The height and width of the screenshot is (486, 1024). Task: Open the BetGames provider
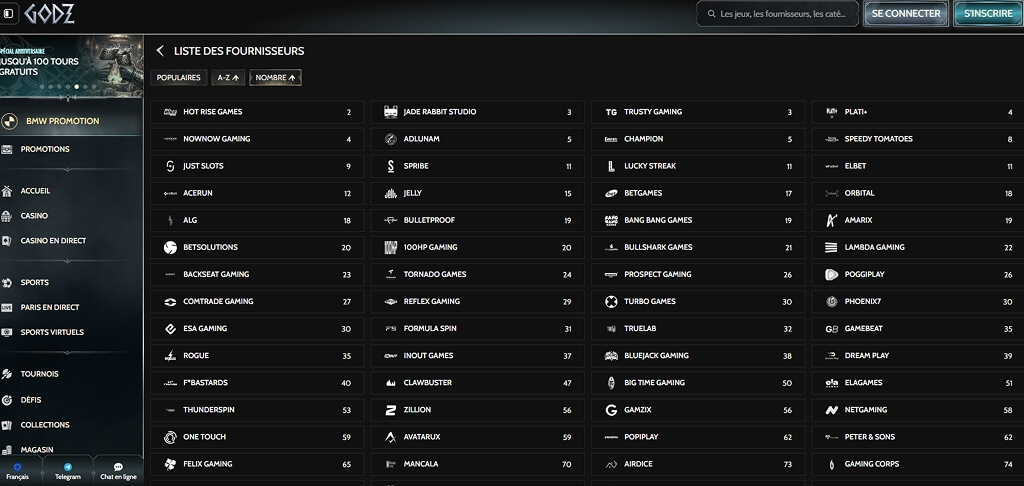pos(698,193)
